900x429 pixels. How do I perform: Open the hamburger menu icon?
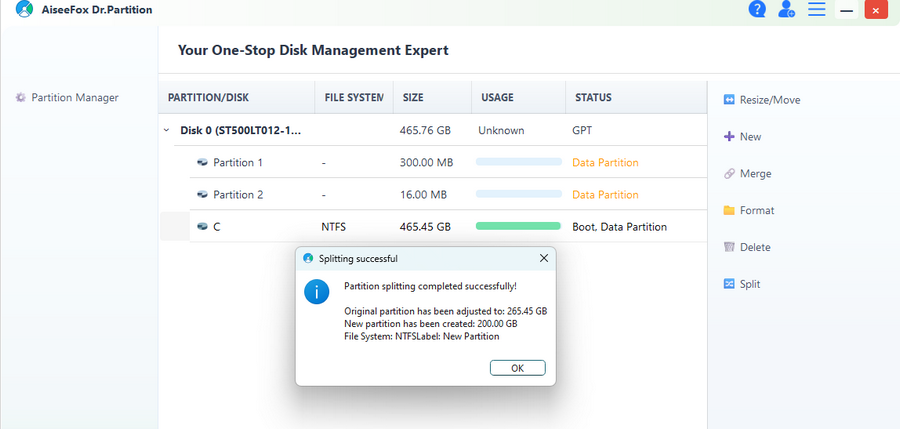click(x=816, y=9)
